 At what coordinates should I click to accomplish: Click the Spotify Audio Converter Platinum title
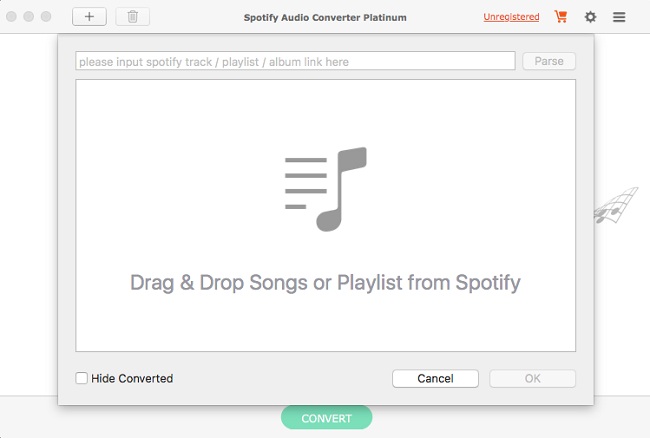click(325, 17)
